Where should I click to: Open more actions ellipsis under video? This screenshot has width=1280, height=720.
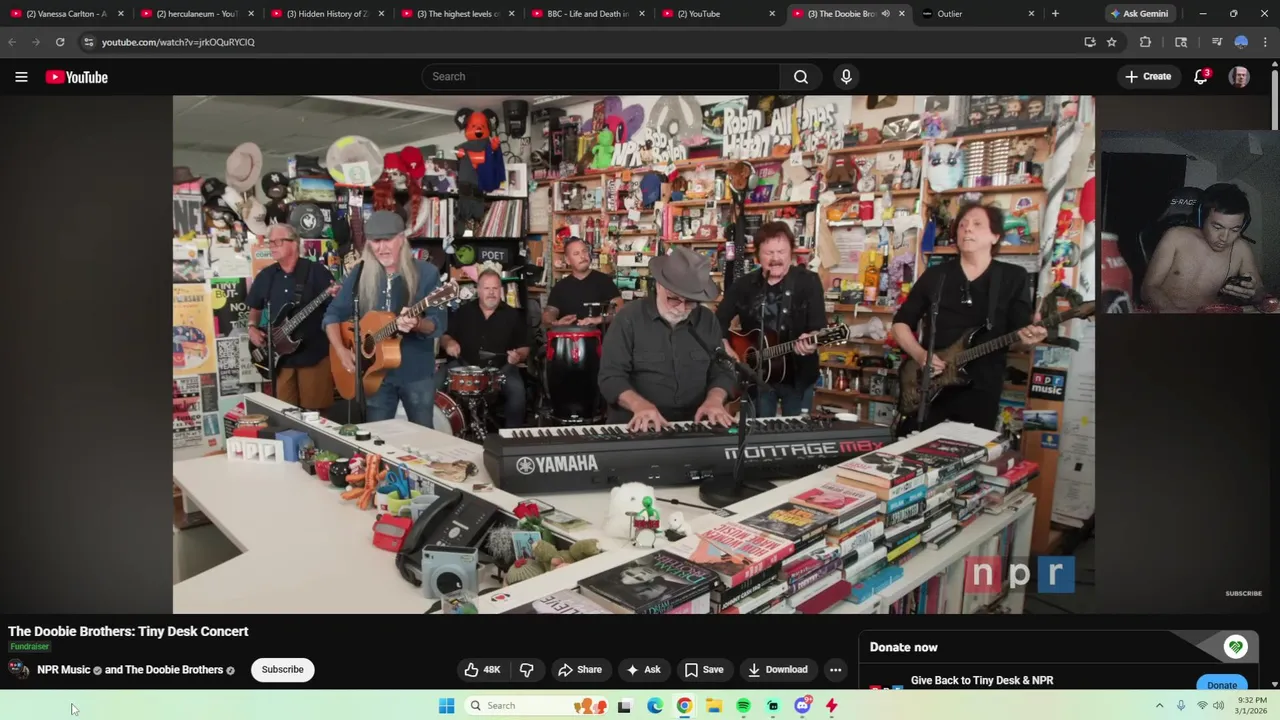(x=835, y=670)
